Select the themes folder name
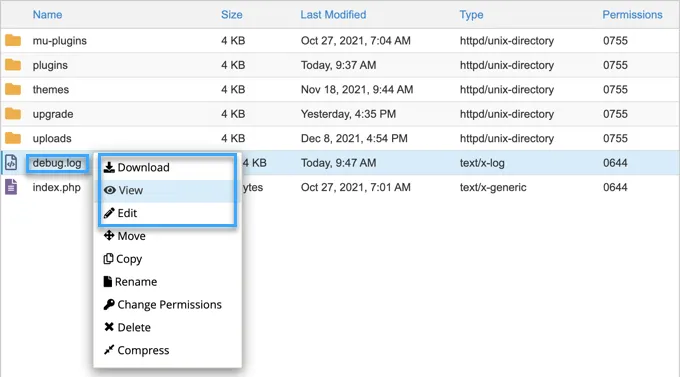 (x=51, y=89)
